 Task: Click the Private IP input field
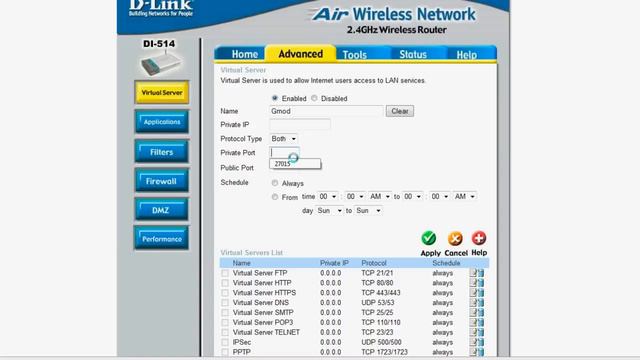tap(300, 124)
